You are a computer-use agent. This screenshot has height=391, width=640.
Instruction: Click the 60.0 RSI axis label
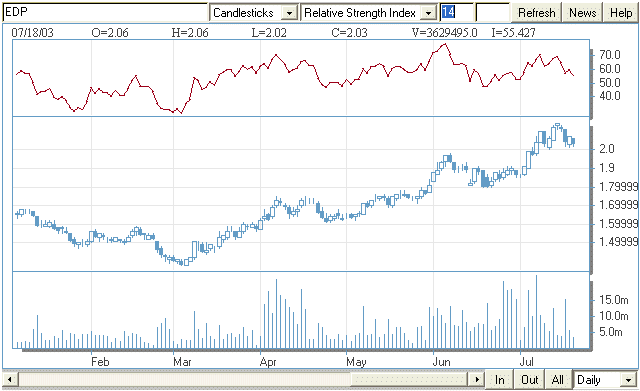pyautogui.click(x=609, y=69)
